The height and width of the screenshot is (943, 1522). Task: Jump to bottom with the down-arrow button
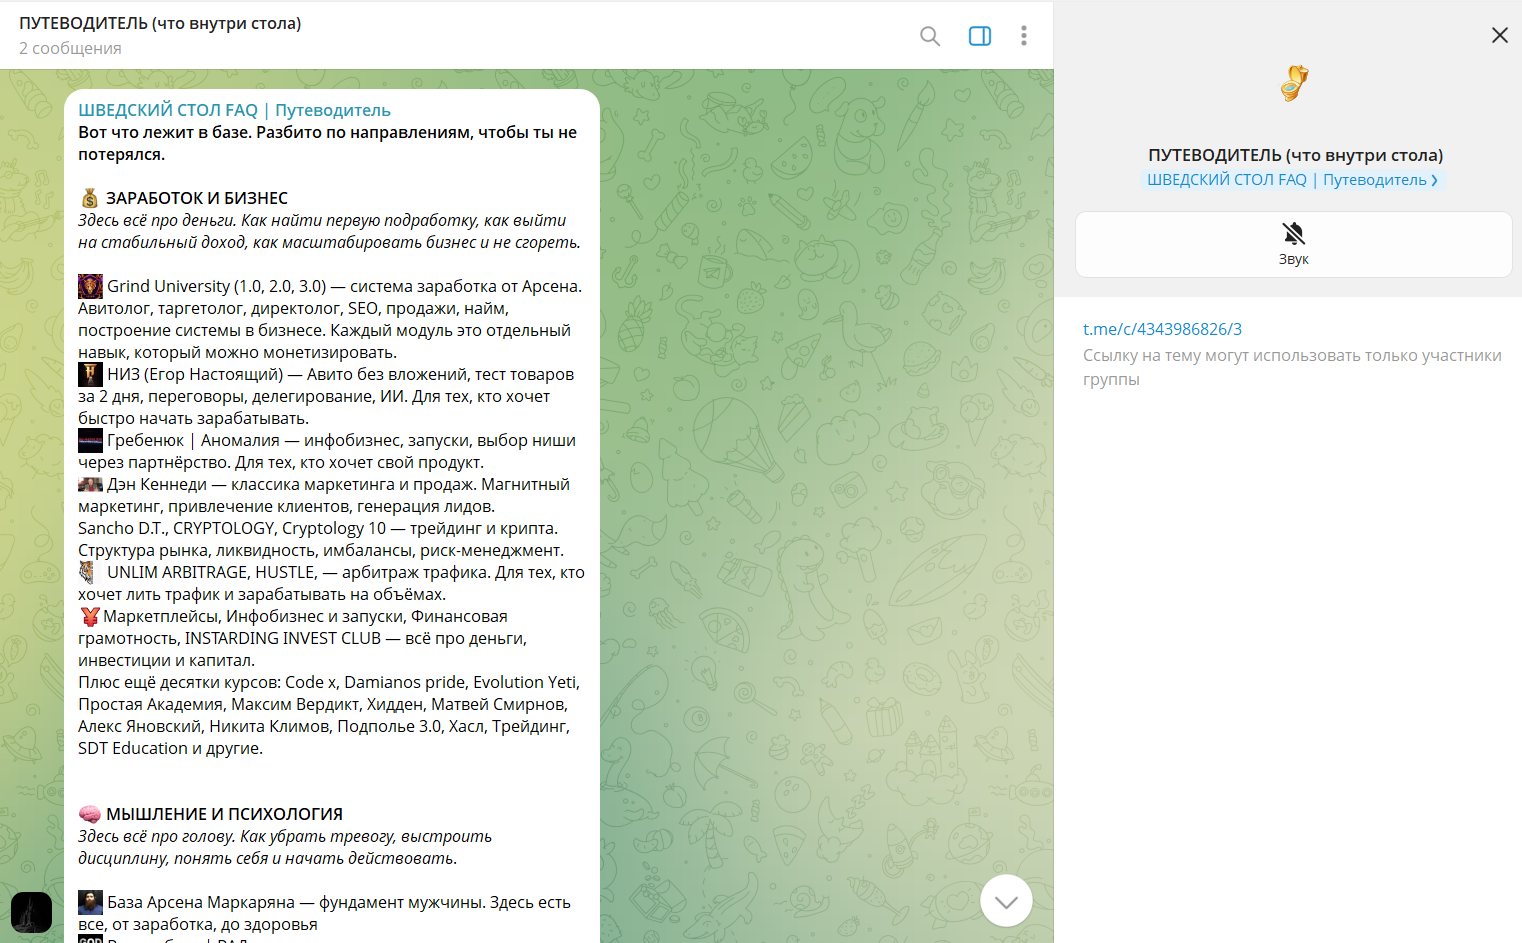point(1006,901)
